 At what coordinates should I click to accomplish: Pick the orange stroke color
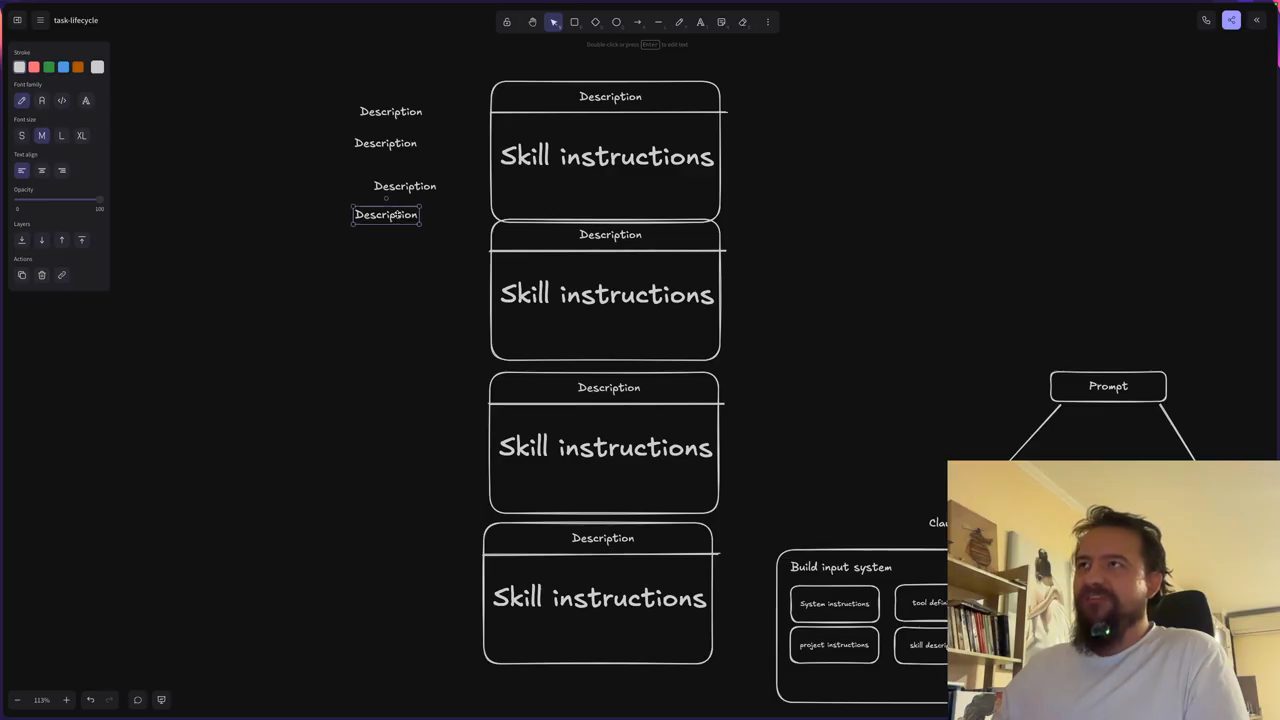pos(78,67)
